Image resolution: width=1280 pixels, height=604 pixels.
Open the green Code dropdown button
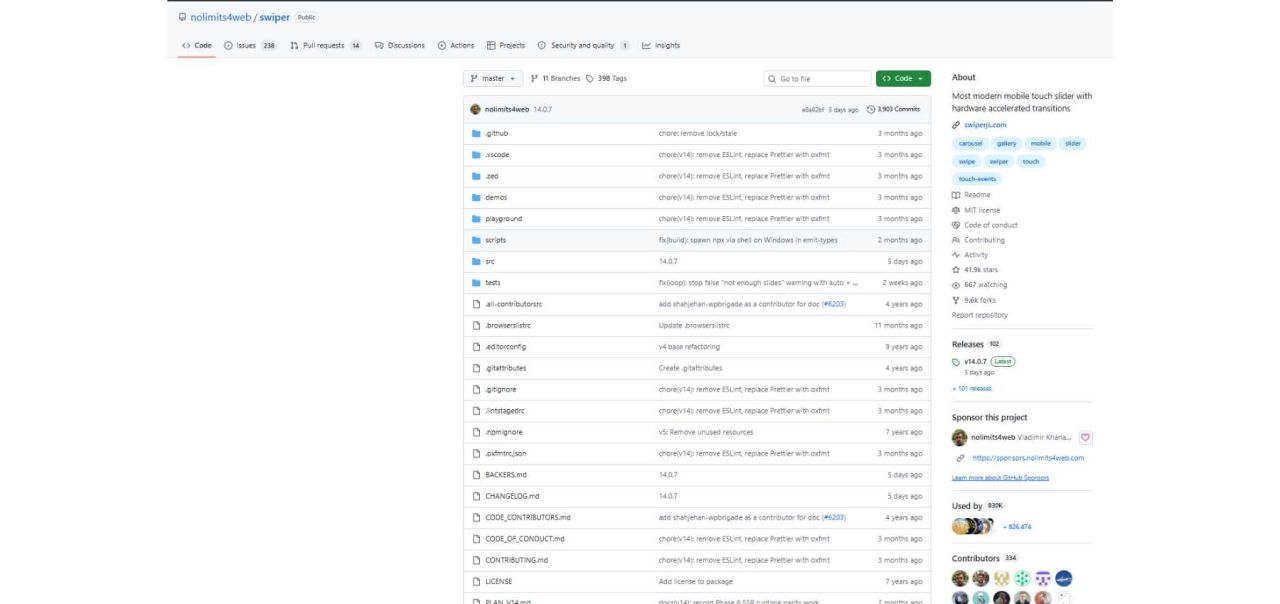click(903, 78)
